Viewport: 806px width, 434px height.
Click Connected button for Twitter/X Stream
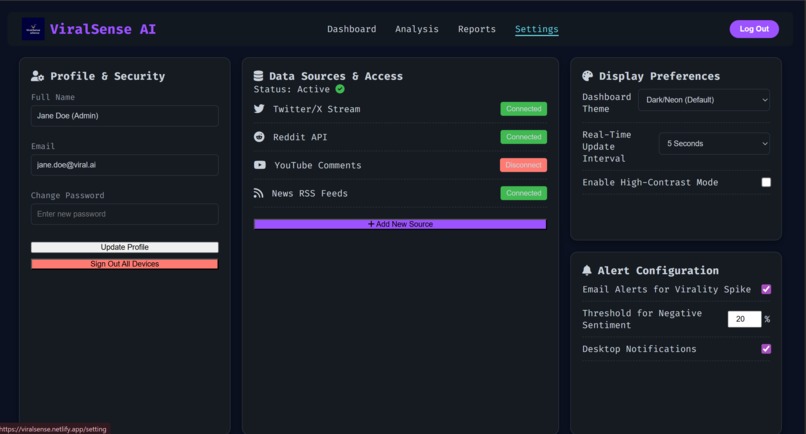[523, 108]
